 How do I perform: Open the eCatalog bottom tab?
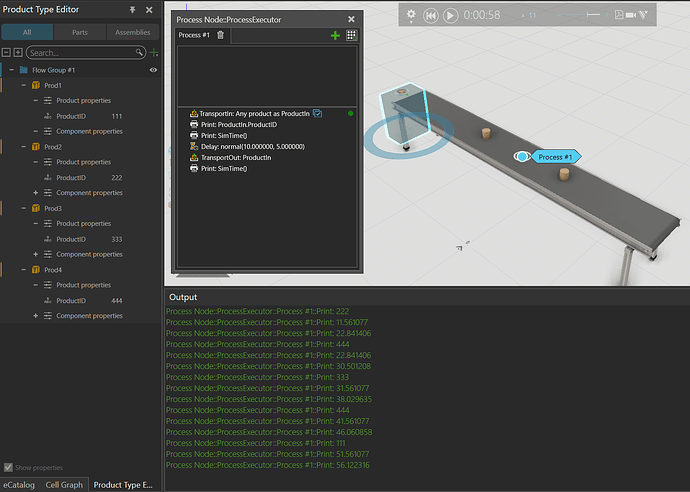(x=18, y=485)
